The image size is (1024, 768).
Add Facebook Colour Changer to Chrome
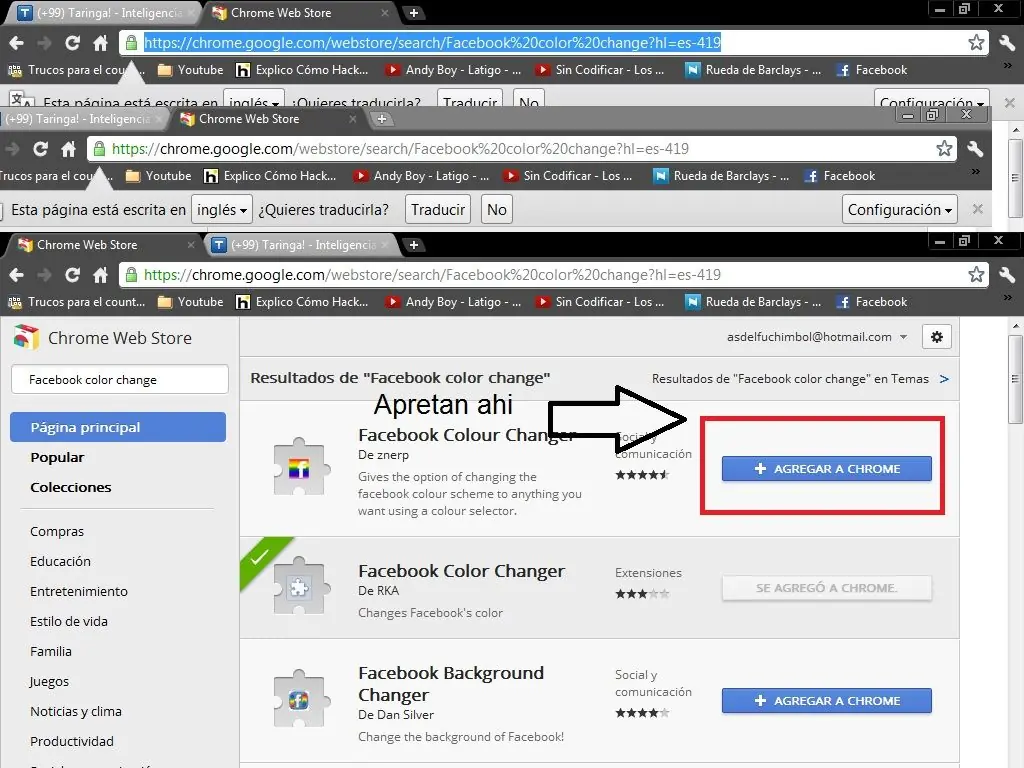826,469
